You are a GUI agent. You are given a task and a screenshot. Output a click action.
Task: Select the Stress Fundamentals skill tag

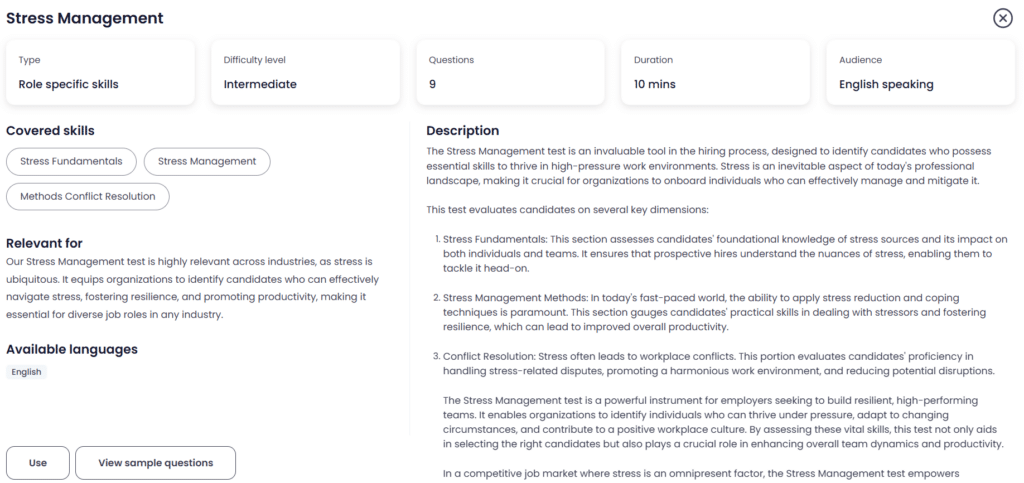tap(71, 162)
